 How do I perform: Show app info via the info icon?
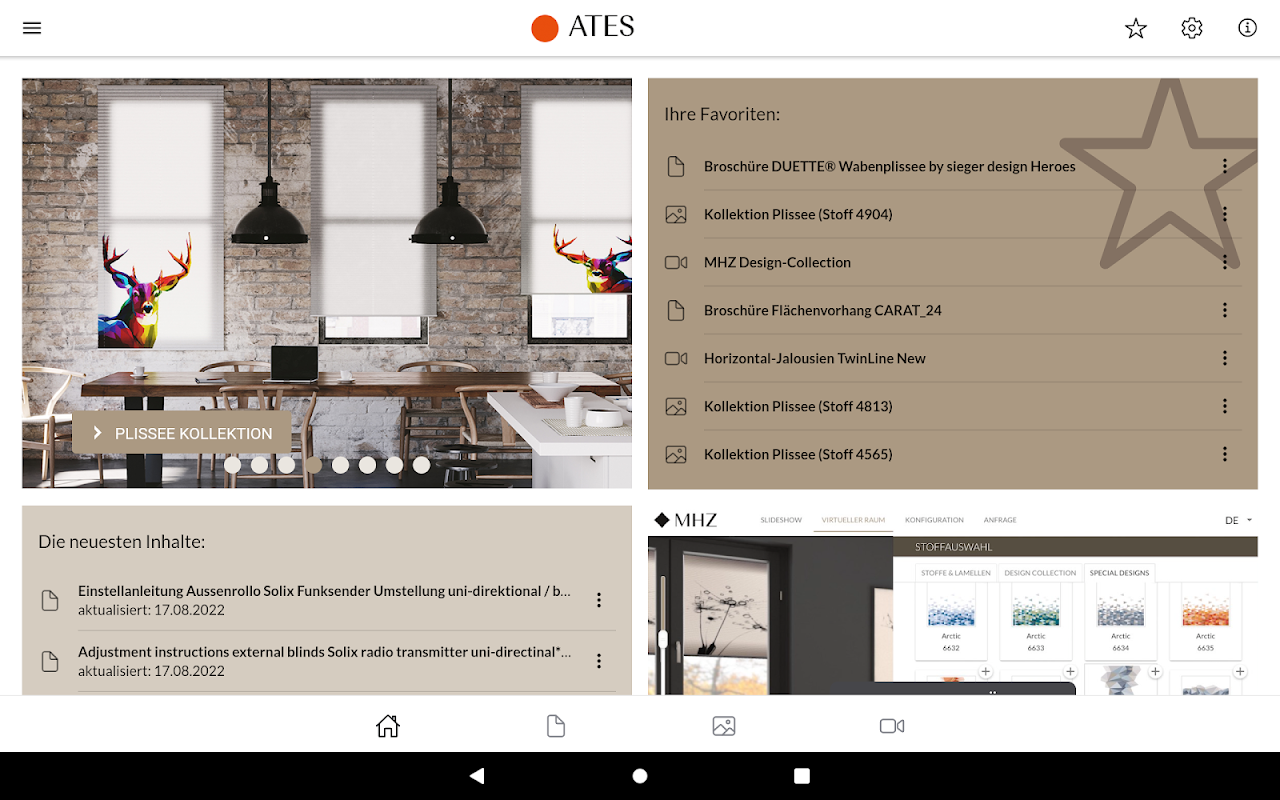point(1248,28)
